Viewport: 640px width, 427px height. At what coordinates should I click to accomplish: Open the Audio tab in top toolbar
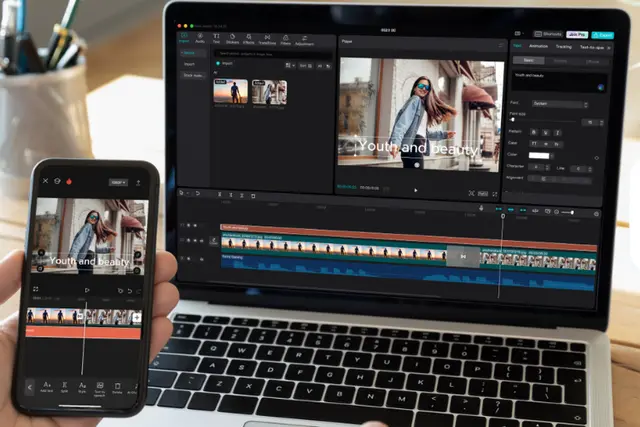pos(200,38)
